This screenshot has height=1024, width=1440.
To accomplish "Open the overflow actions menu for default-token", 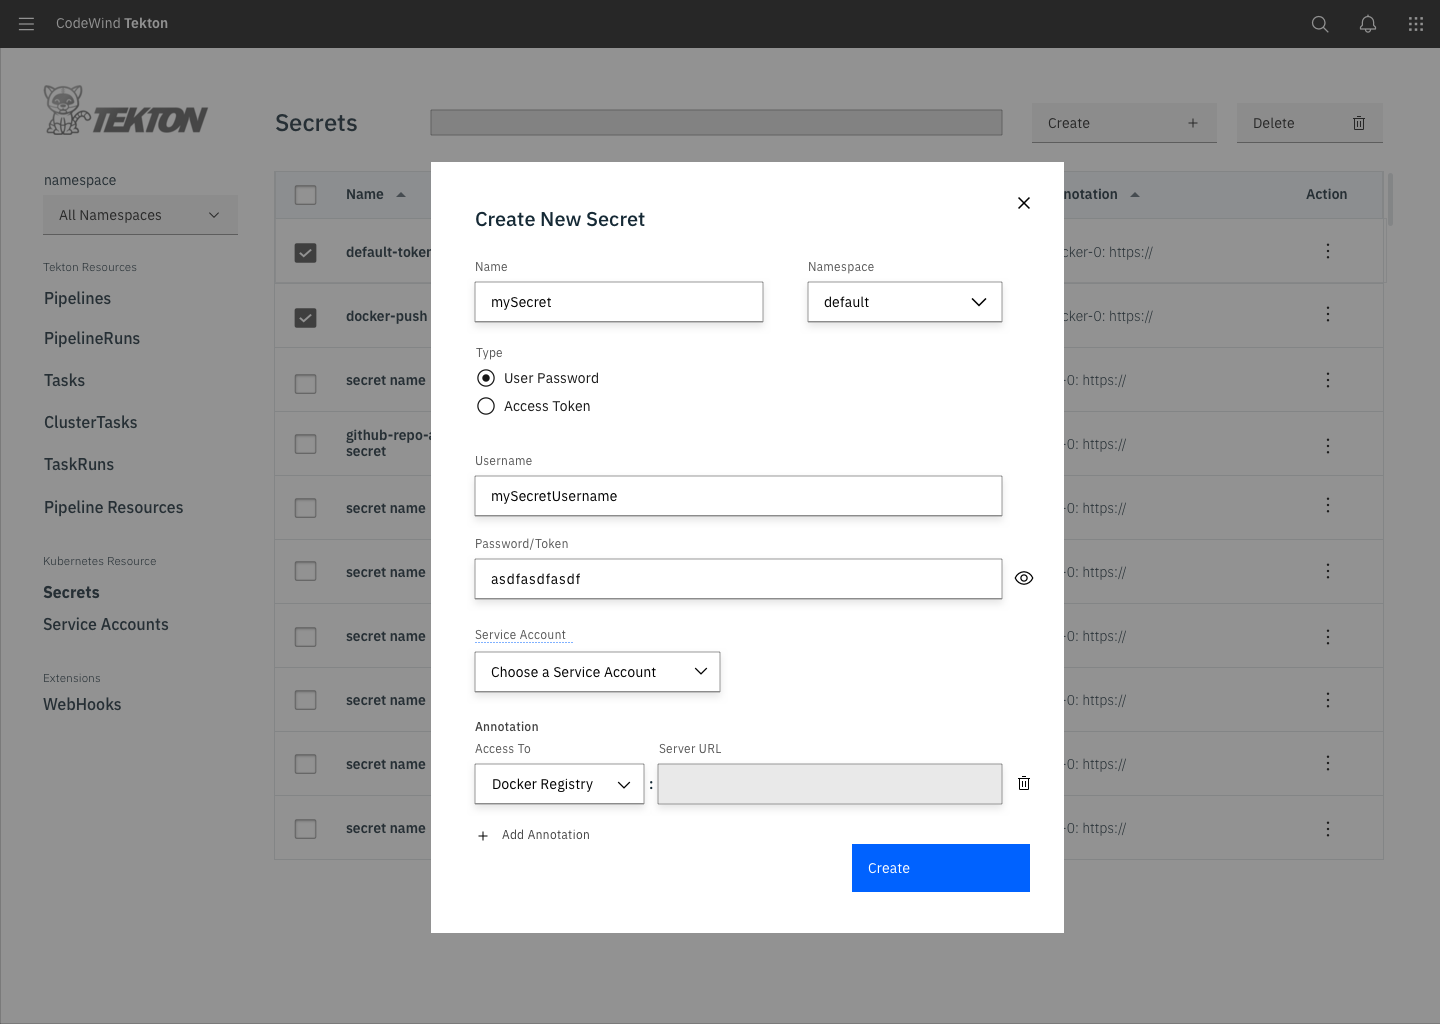I will (1327, 251).
